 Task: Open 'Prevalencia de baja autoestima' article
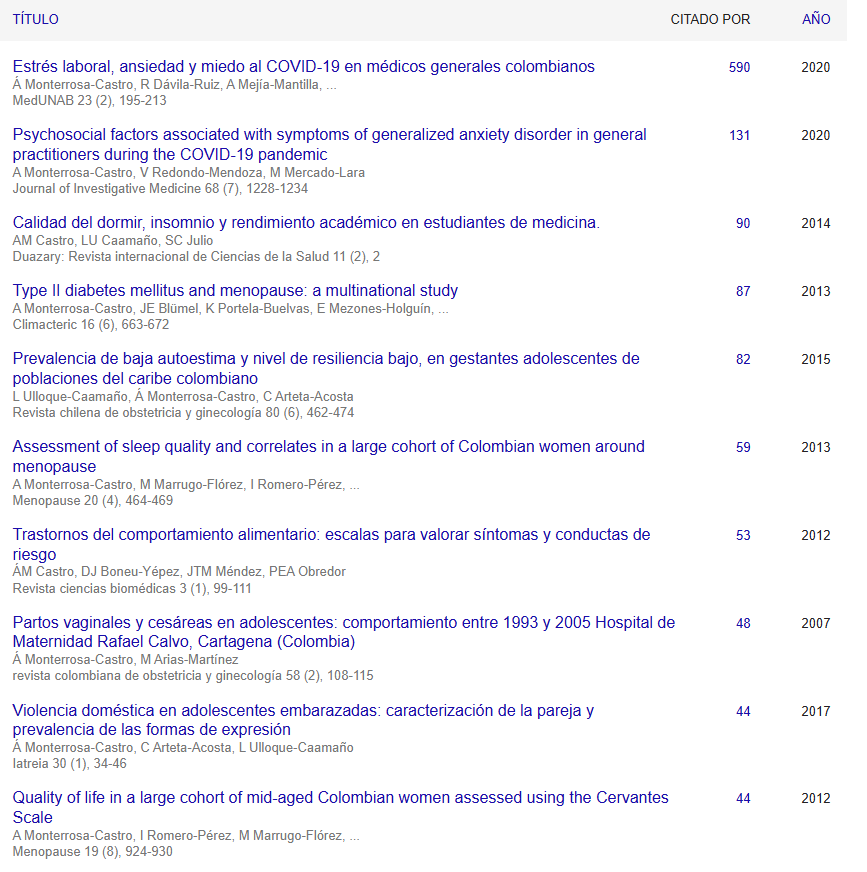click(325, 359)
